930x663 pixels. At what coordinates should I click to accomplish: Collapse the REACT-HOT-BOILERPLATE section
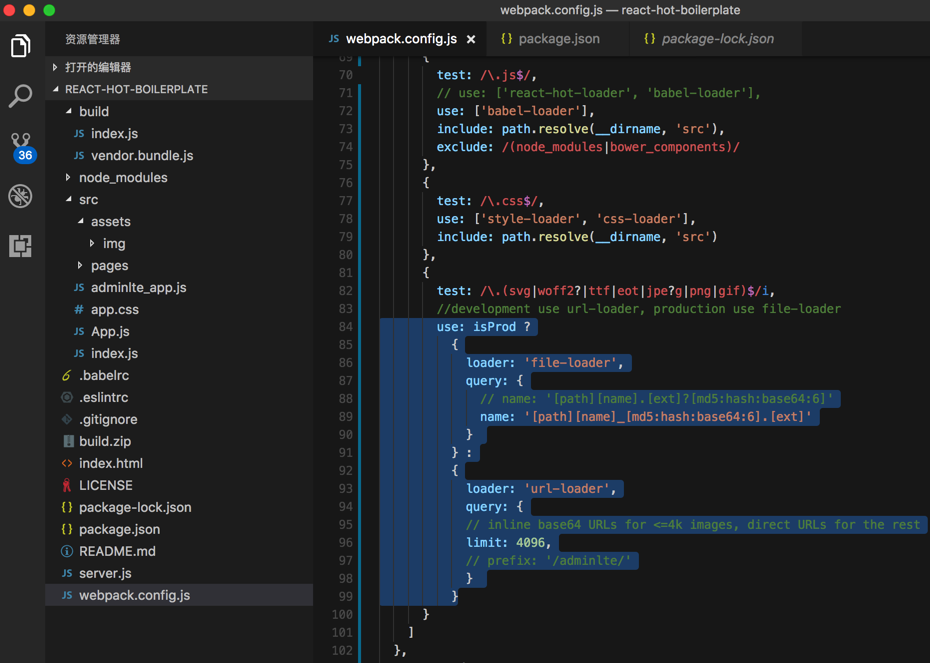pyautogui.click(x=136, y=89)
